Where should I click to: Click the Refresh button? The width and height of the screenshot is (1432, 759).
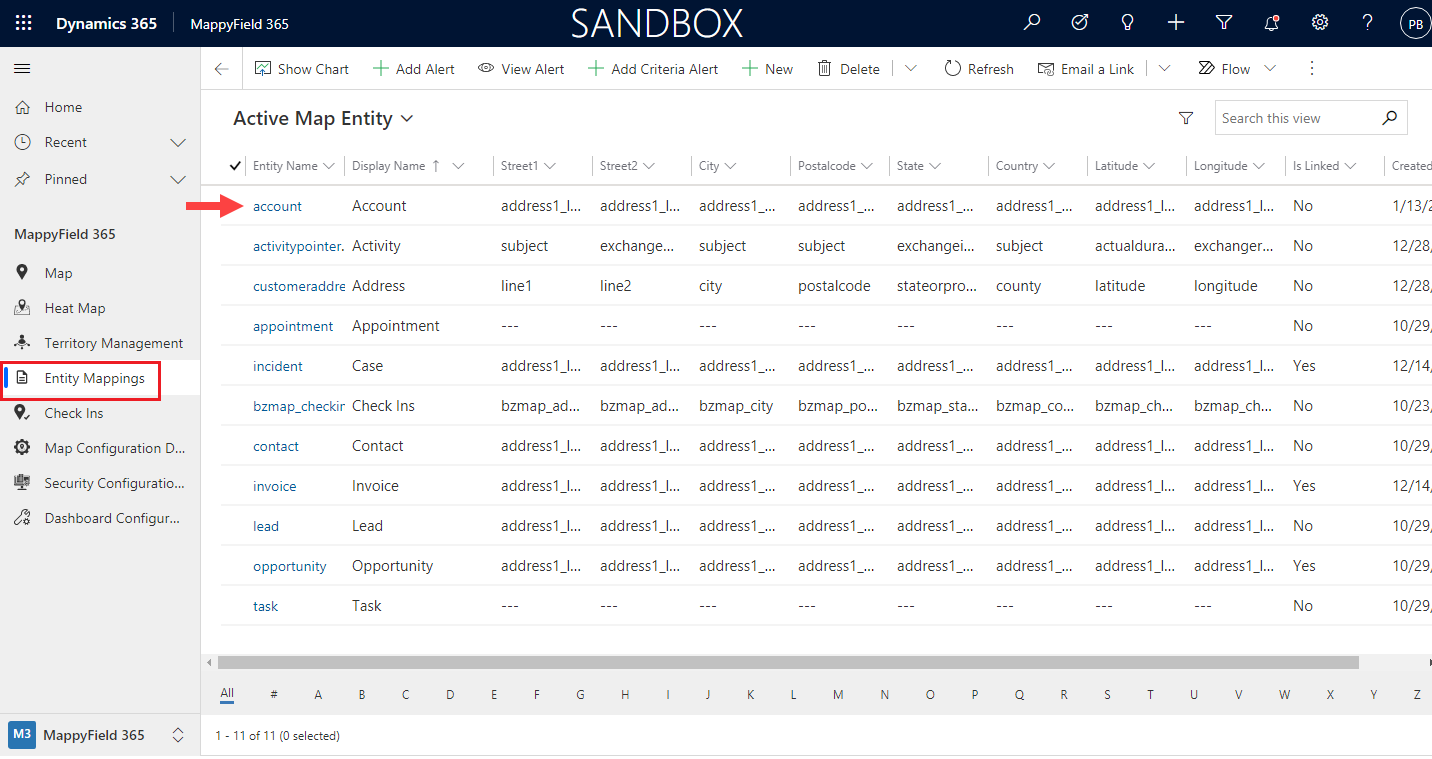(979, 69)
